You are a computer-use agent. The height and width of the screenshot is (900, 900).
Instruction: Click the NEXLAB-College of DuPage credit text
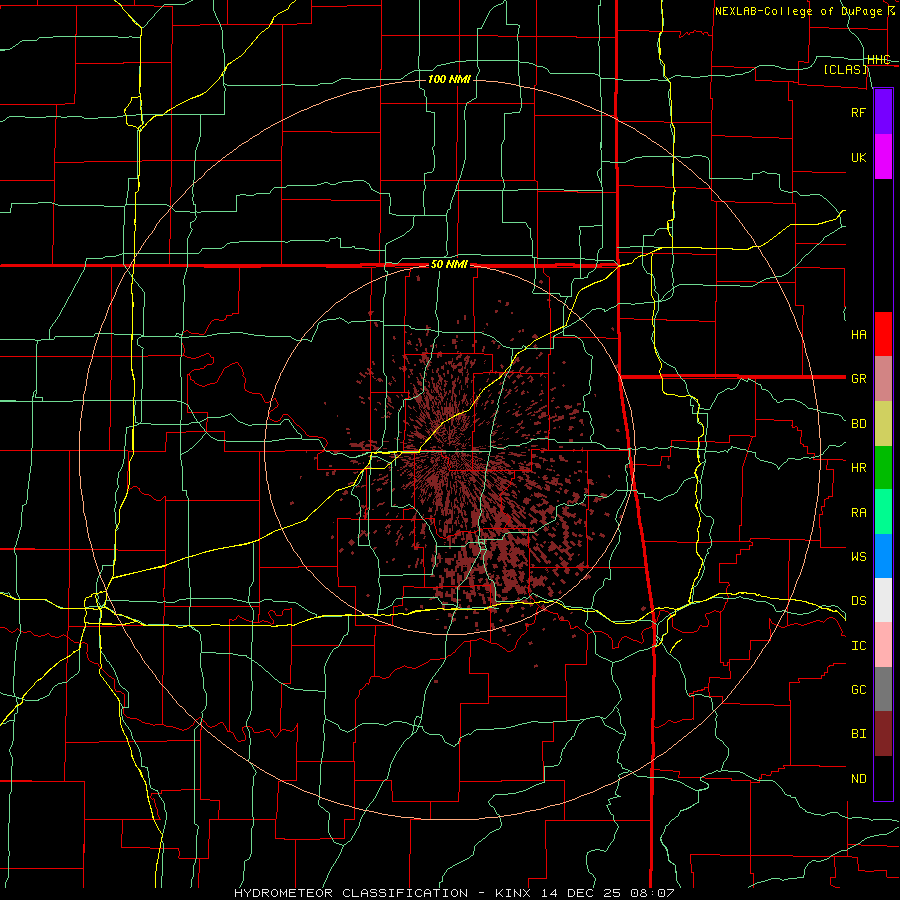click(801, 11)
